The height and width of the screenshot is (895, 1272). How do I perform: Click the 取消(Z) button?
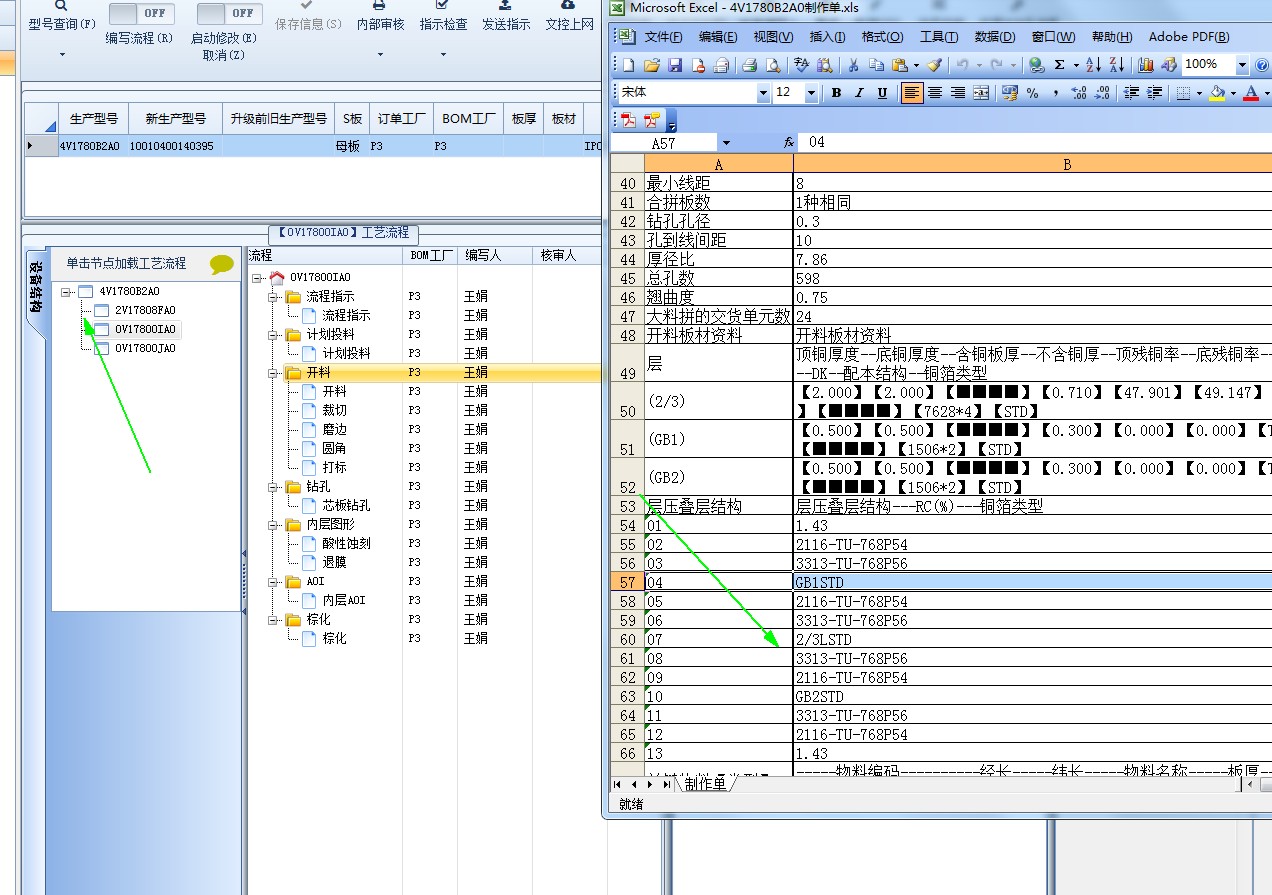tap(223, 55)
